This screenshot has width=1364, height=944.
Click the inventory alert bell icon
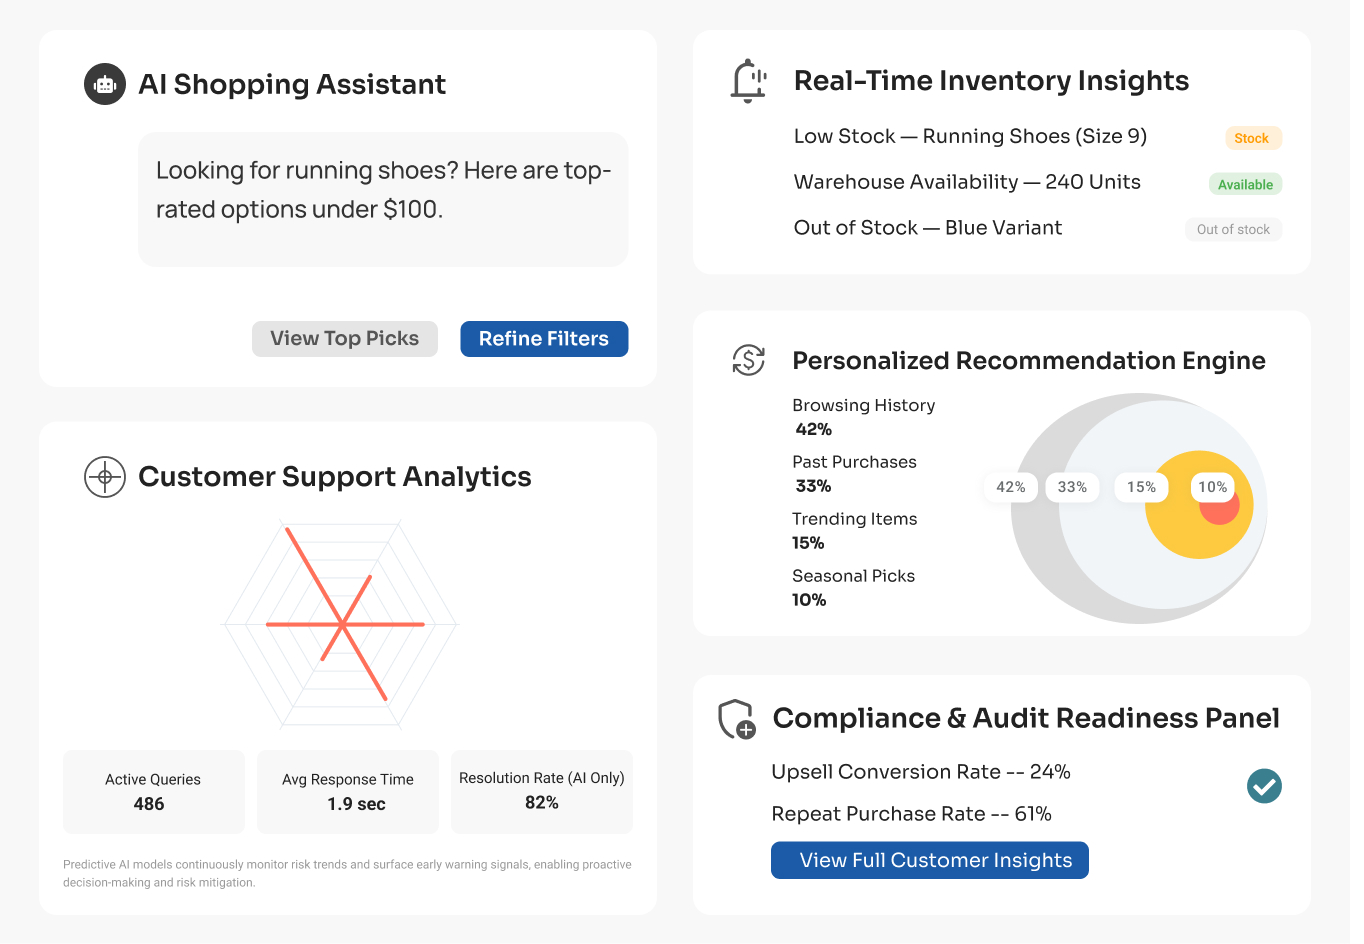click(748, 81)
